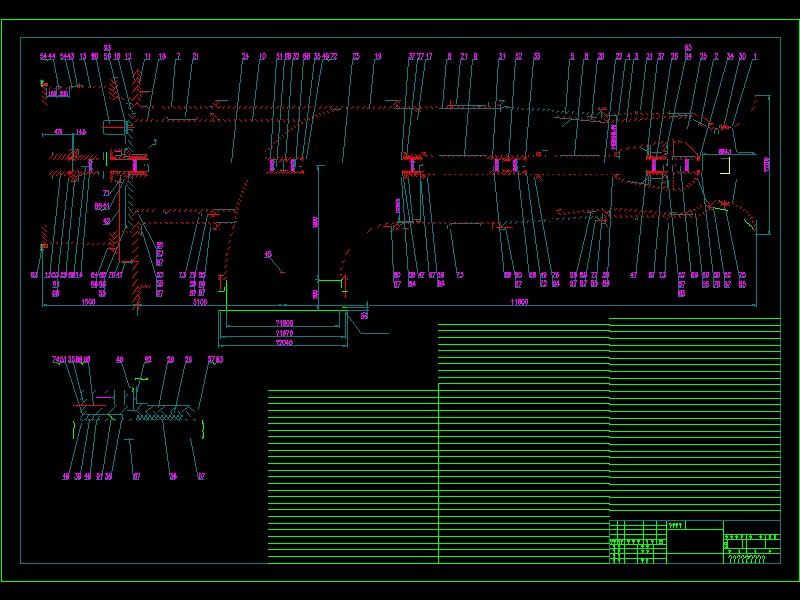The width and height of the screenshot is (800, 600).
Task: Select part callout number 33
Action: pos(536,56)
